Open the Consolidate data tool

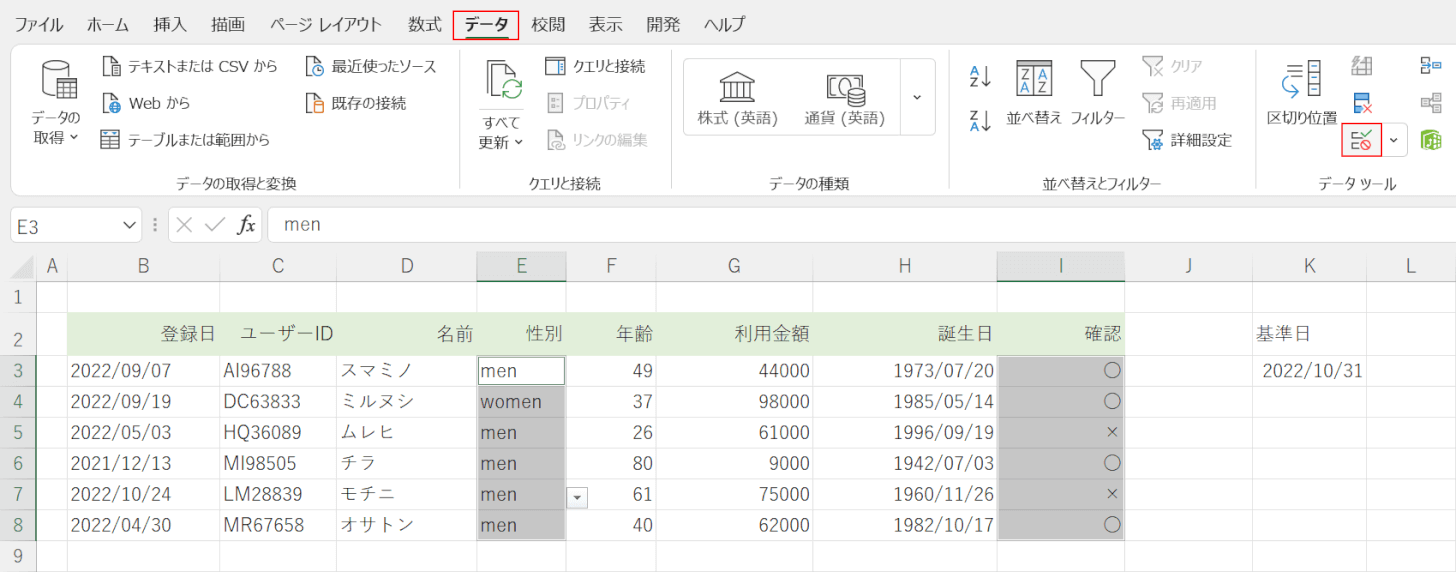point(1431,66)
